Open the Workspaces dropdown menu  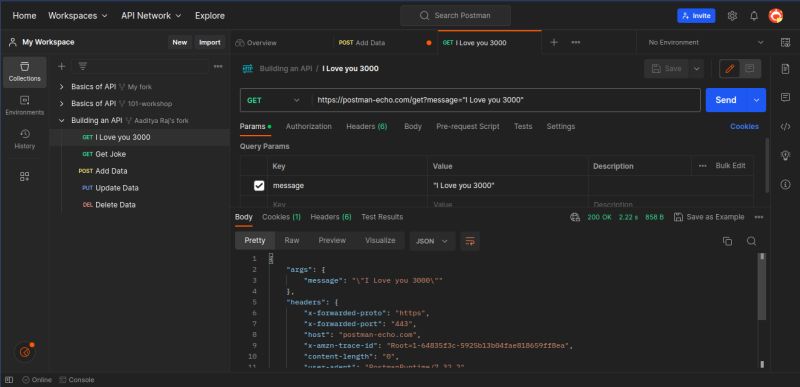[x=78, y=16]
